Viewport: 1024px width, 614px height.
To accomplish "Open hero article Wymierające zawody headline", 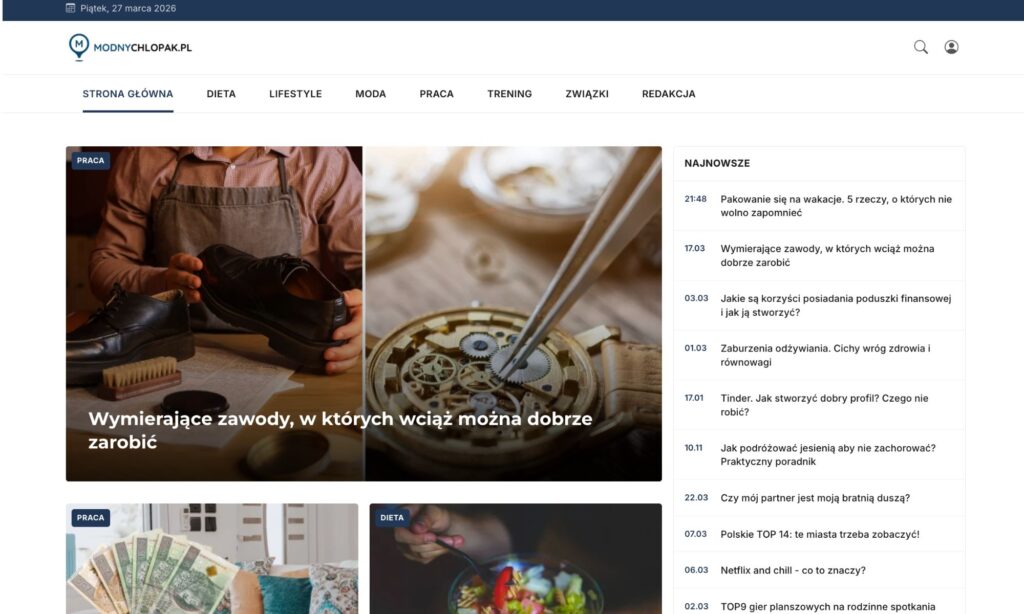I will click(x=340, y=430).
